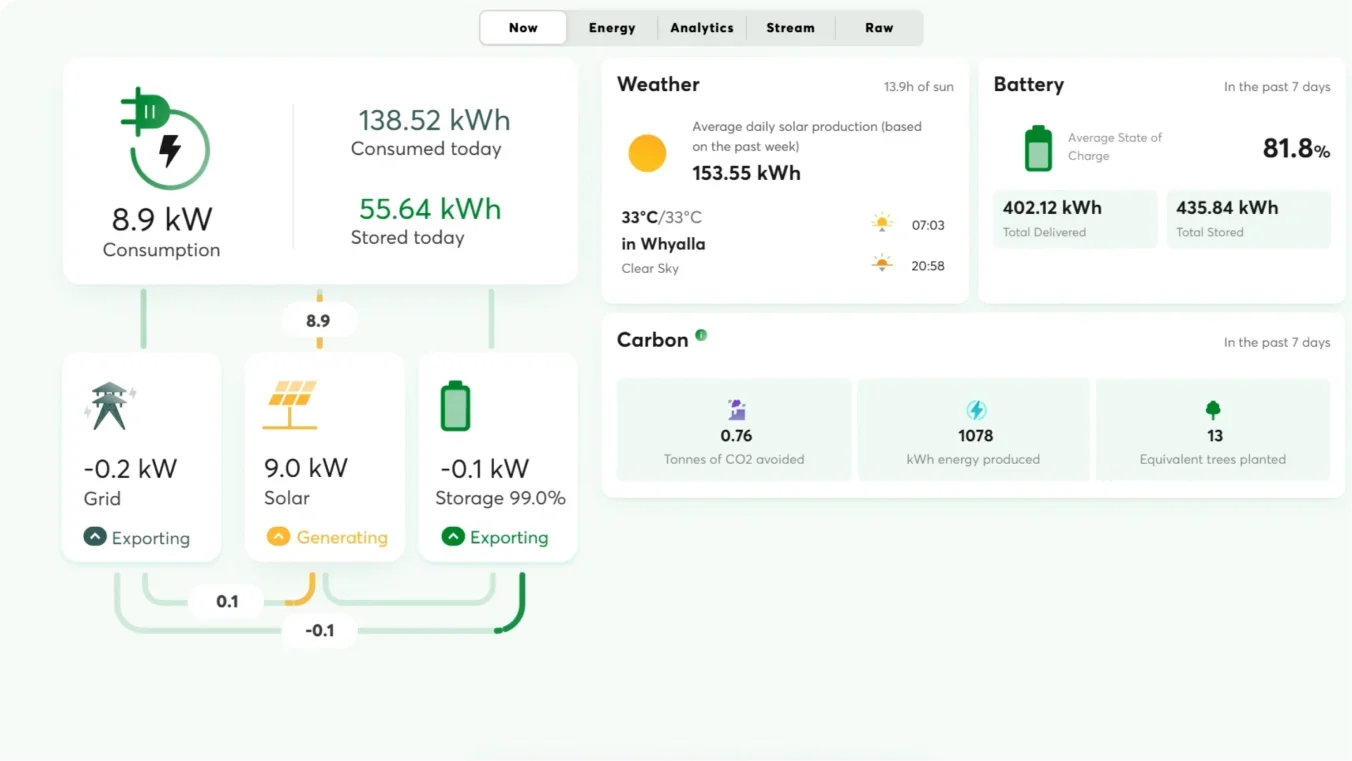1352x761 pixels.
Task: Click the energy produced lightning icon
Action: (976, 410)
